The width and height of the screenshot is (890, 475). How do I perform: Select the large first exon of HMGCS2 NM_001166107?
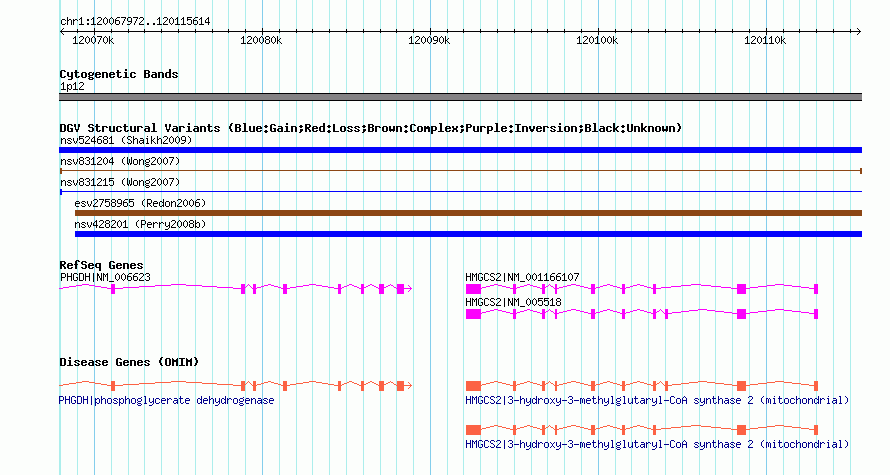pyautogui.click(x=473, y=289)
